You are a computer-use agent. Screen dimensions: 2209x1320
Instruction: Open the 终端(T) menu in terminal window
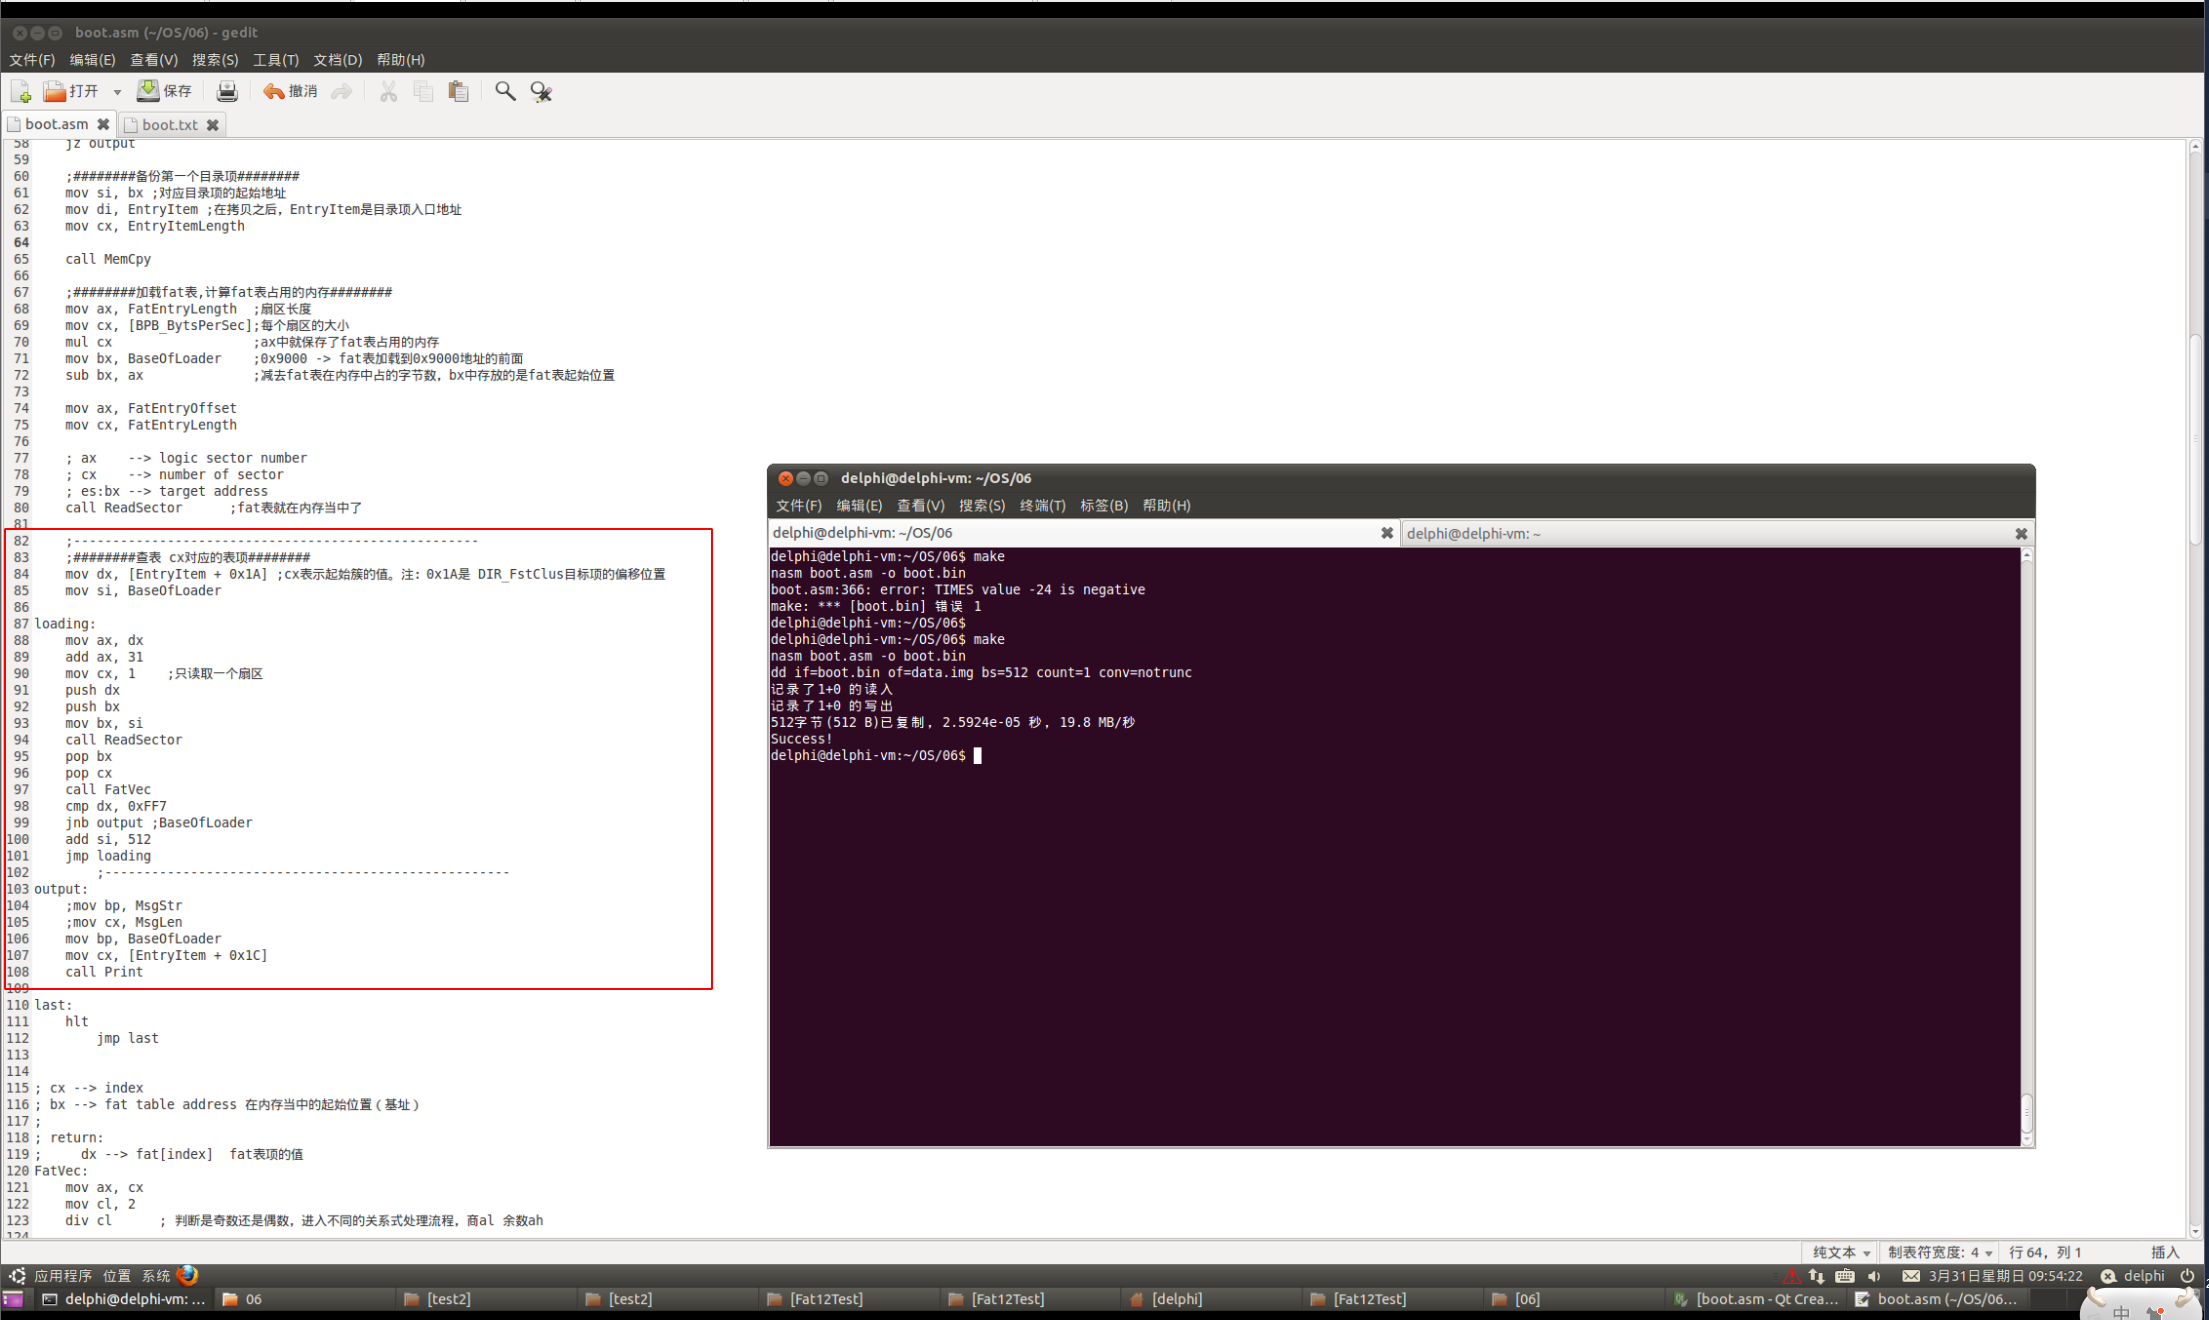pyautogui.click(x=1042, y=505)
